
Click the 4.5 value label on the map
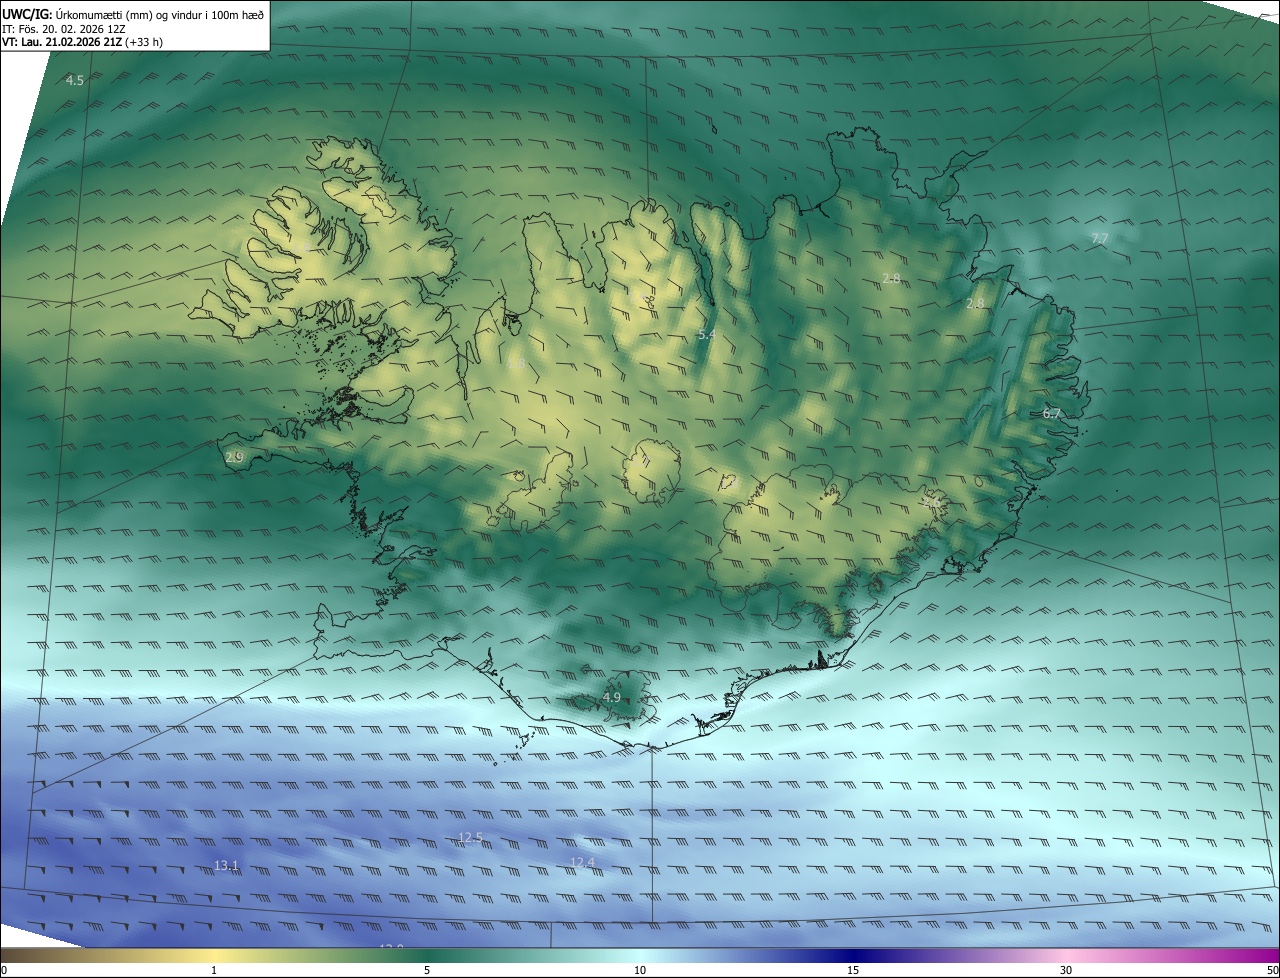[75, 80]
